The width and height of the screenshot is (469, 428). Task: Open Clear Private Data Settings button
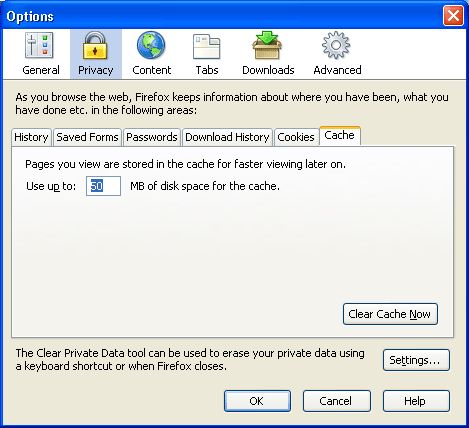(416, 360)
